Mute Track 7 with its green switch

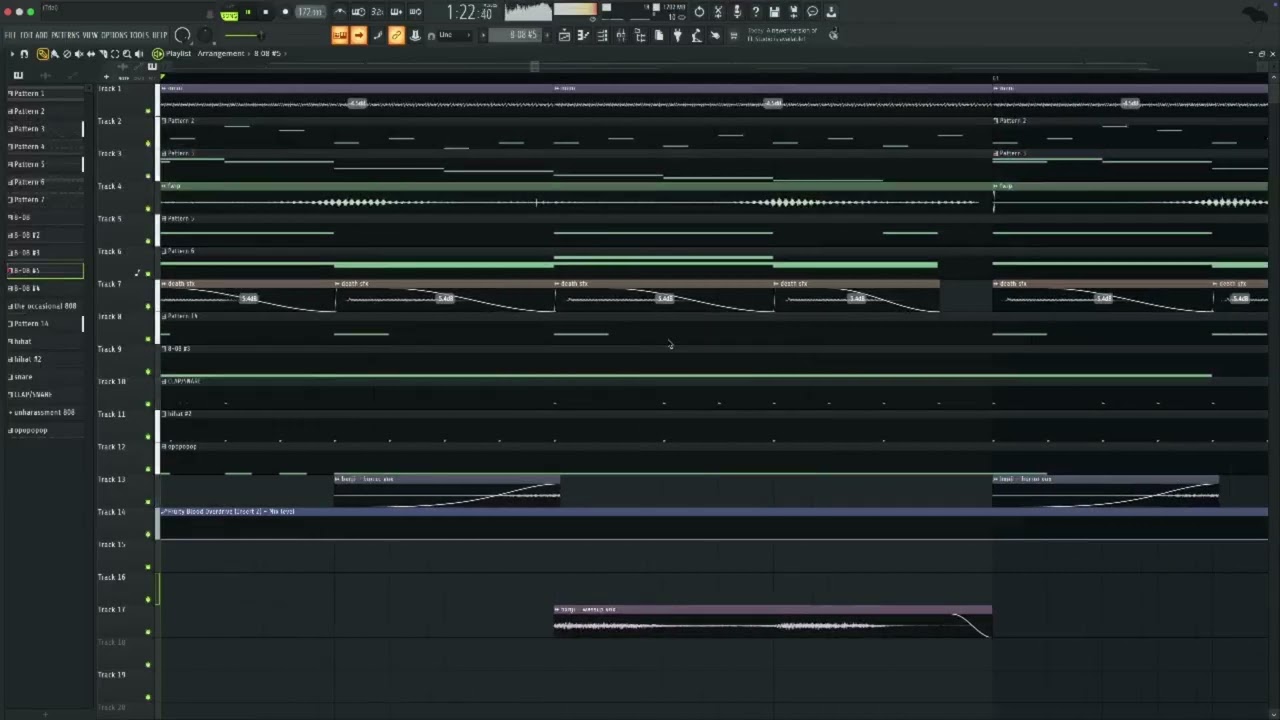tap(148, 306)
